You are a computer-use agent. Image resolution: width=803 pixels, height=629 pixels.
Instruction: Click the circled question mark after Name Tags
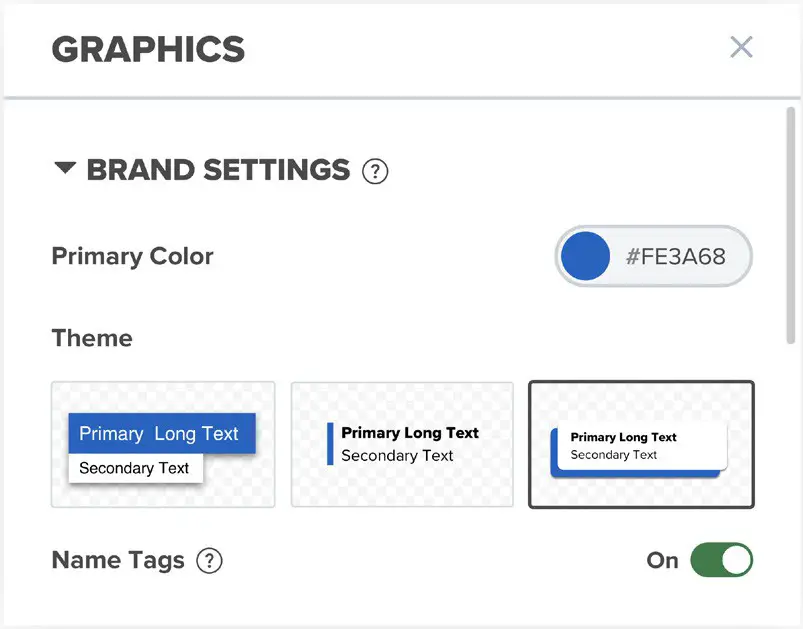211,561
